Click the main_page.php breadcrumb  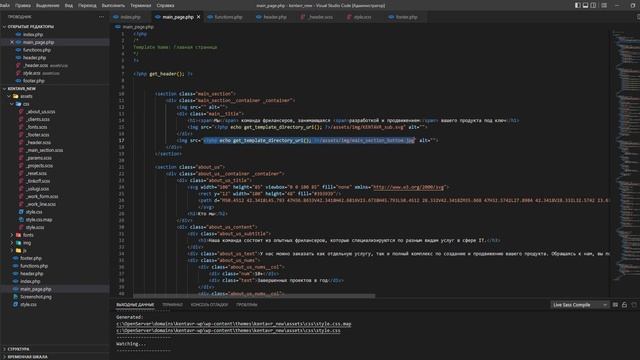[x=138, y=27]
